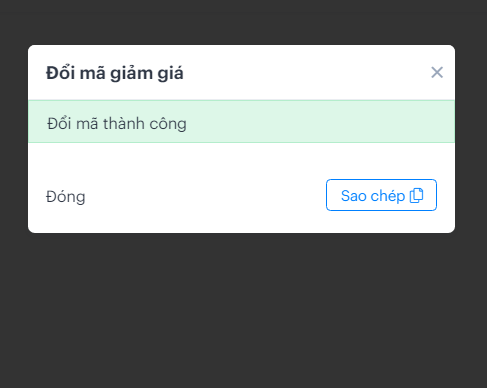The width and height of the screenshot is (487, 388).
Task: Click the white header area beside the title
Action: pyautogui.click(x=307, y=72)
